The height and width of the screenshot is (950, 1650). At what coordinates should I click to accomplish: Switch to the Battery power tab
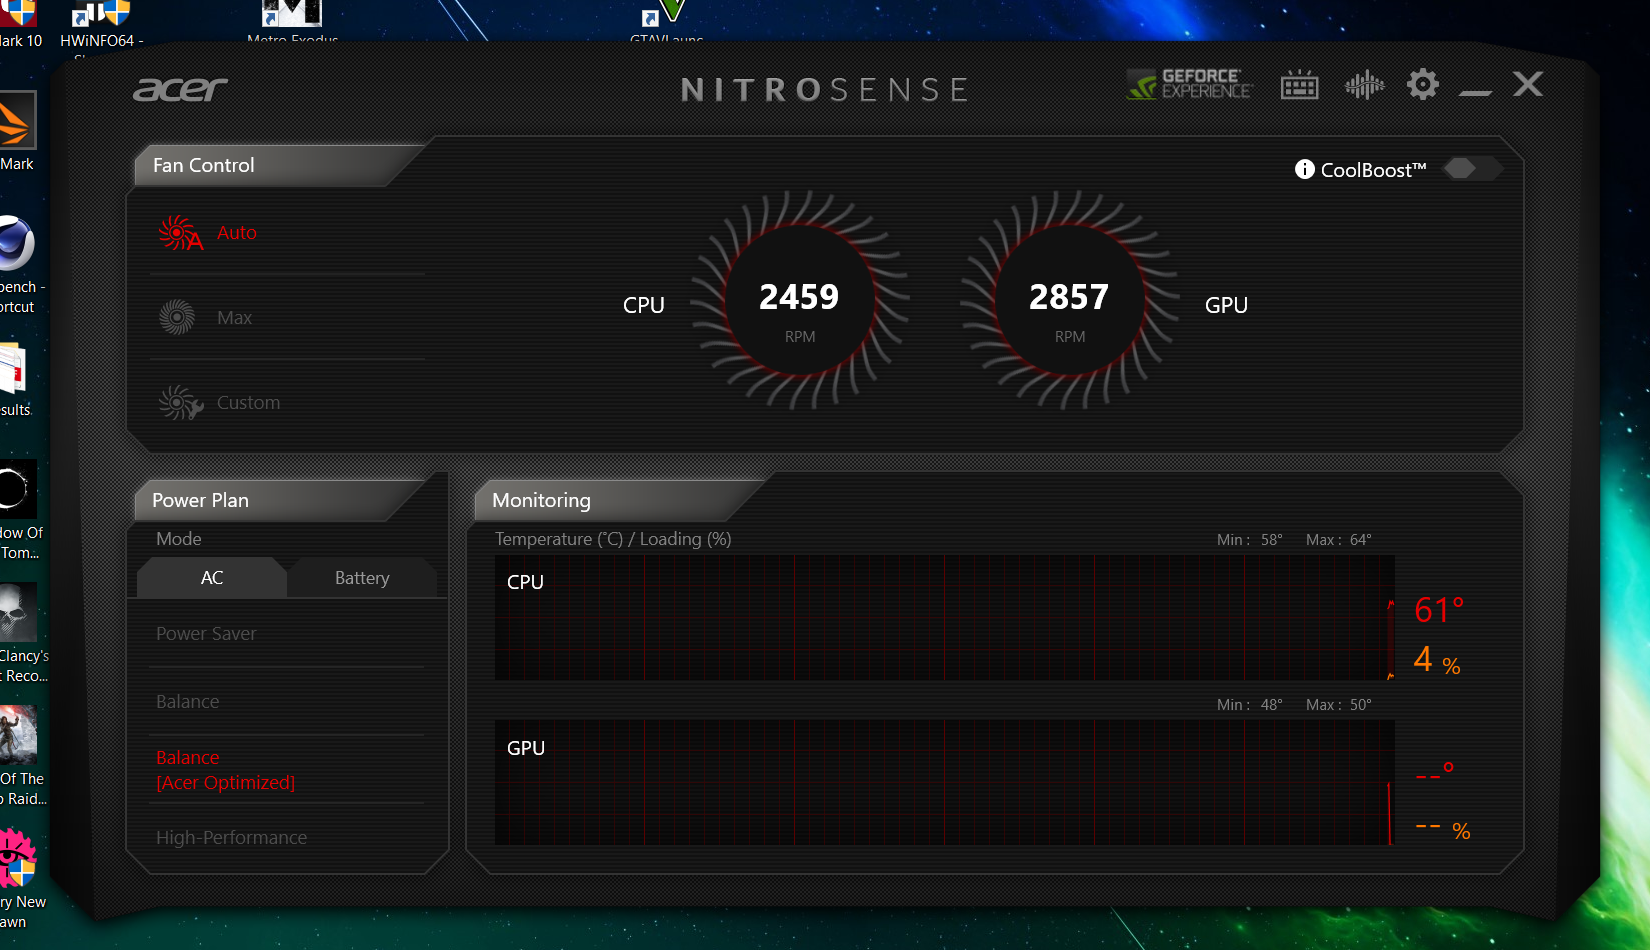[362, 578]
